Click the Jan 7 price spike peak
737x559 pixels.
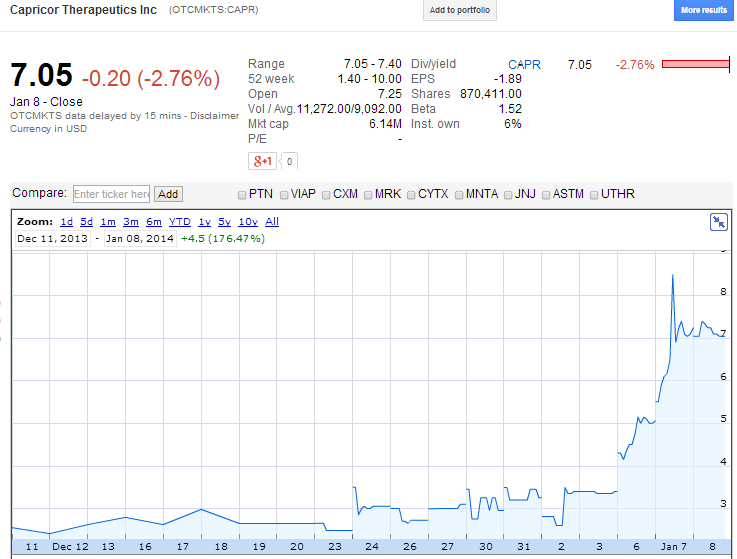pyautogui.click(x=673, y=276)
